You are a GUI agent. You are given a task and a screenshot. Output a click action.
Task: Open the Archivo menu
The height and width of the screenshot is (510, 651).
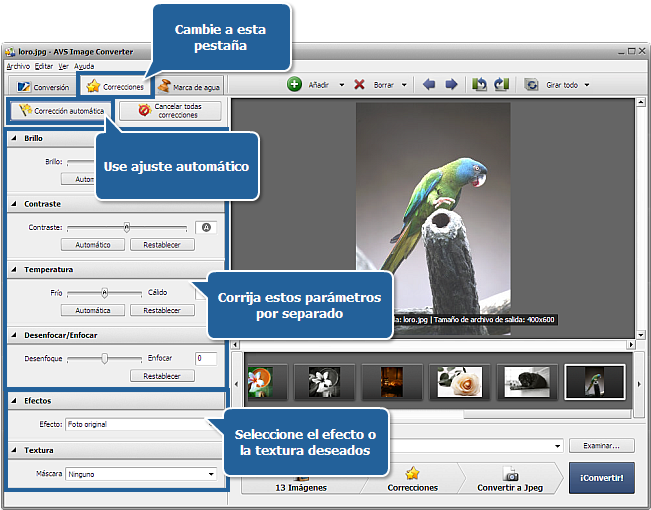[18, 66]
